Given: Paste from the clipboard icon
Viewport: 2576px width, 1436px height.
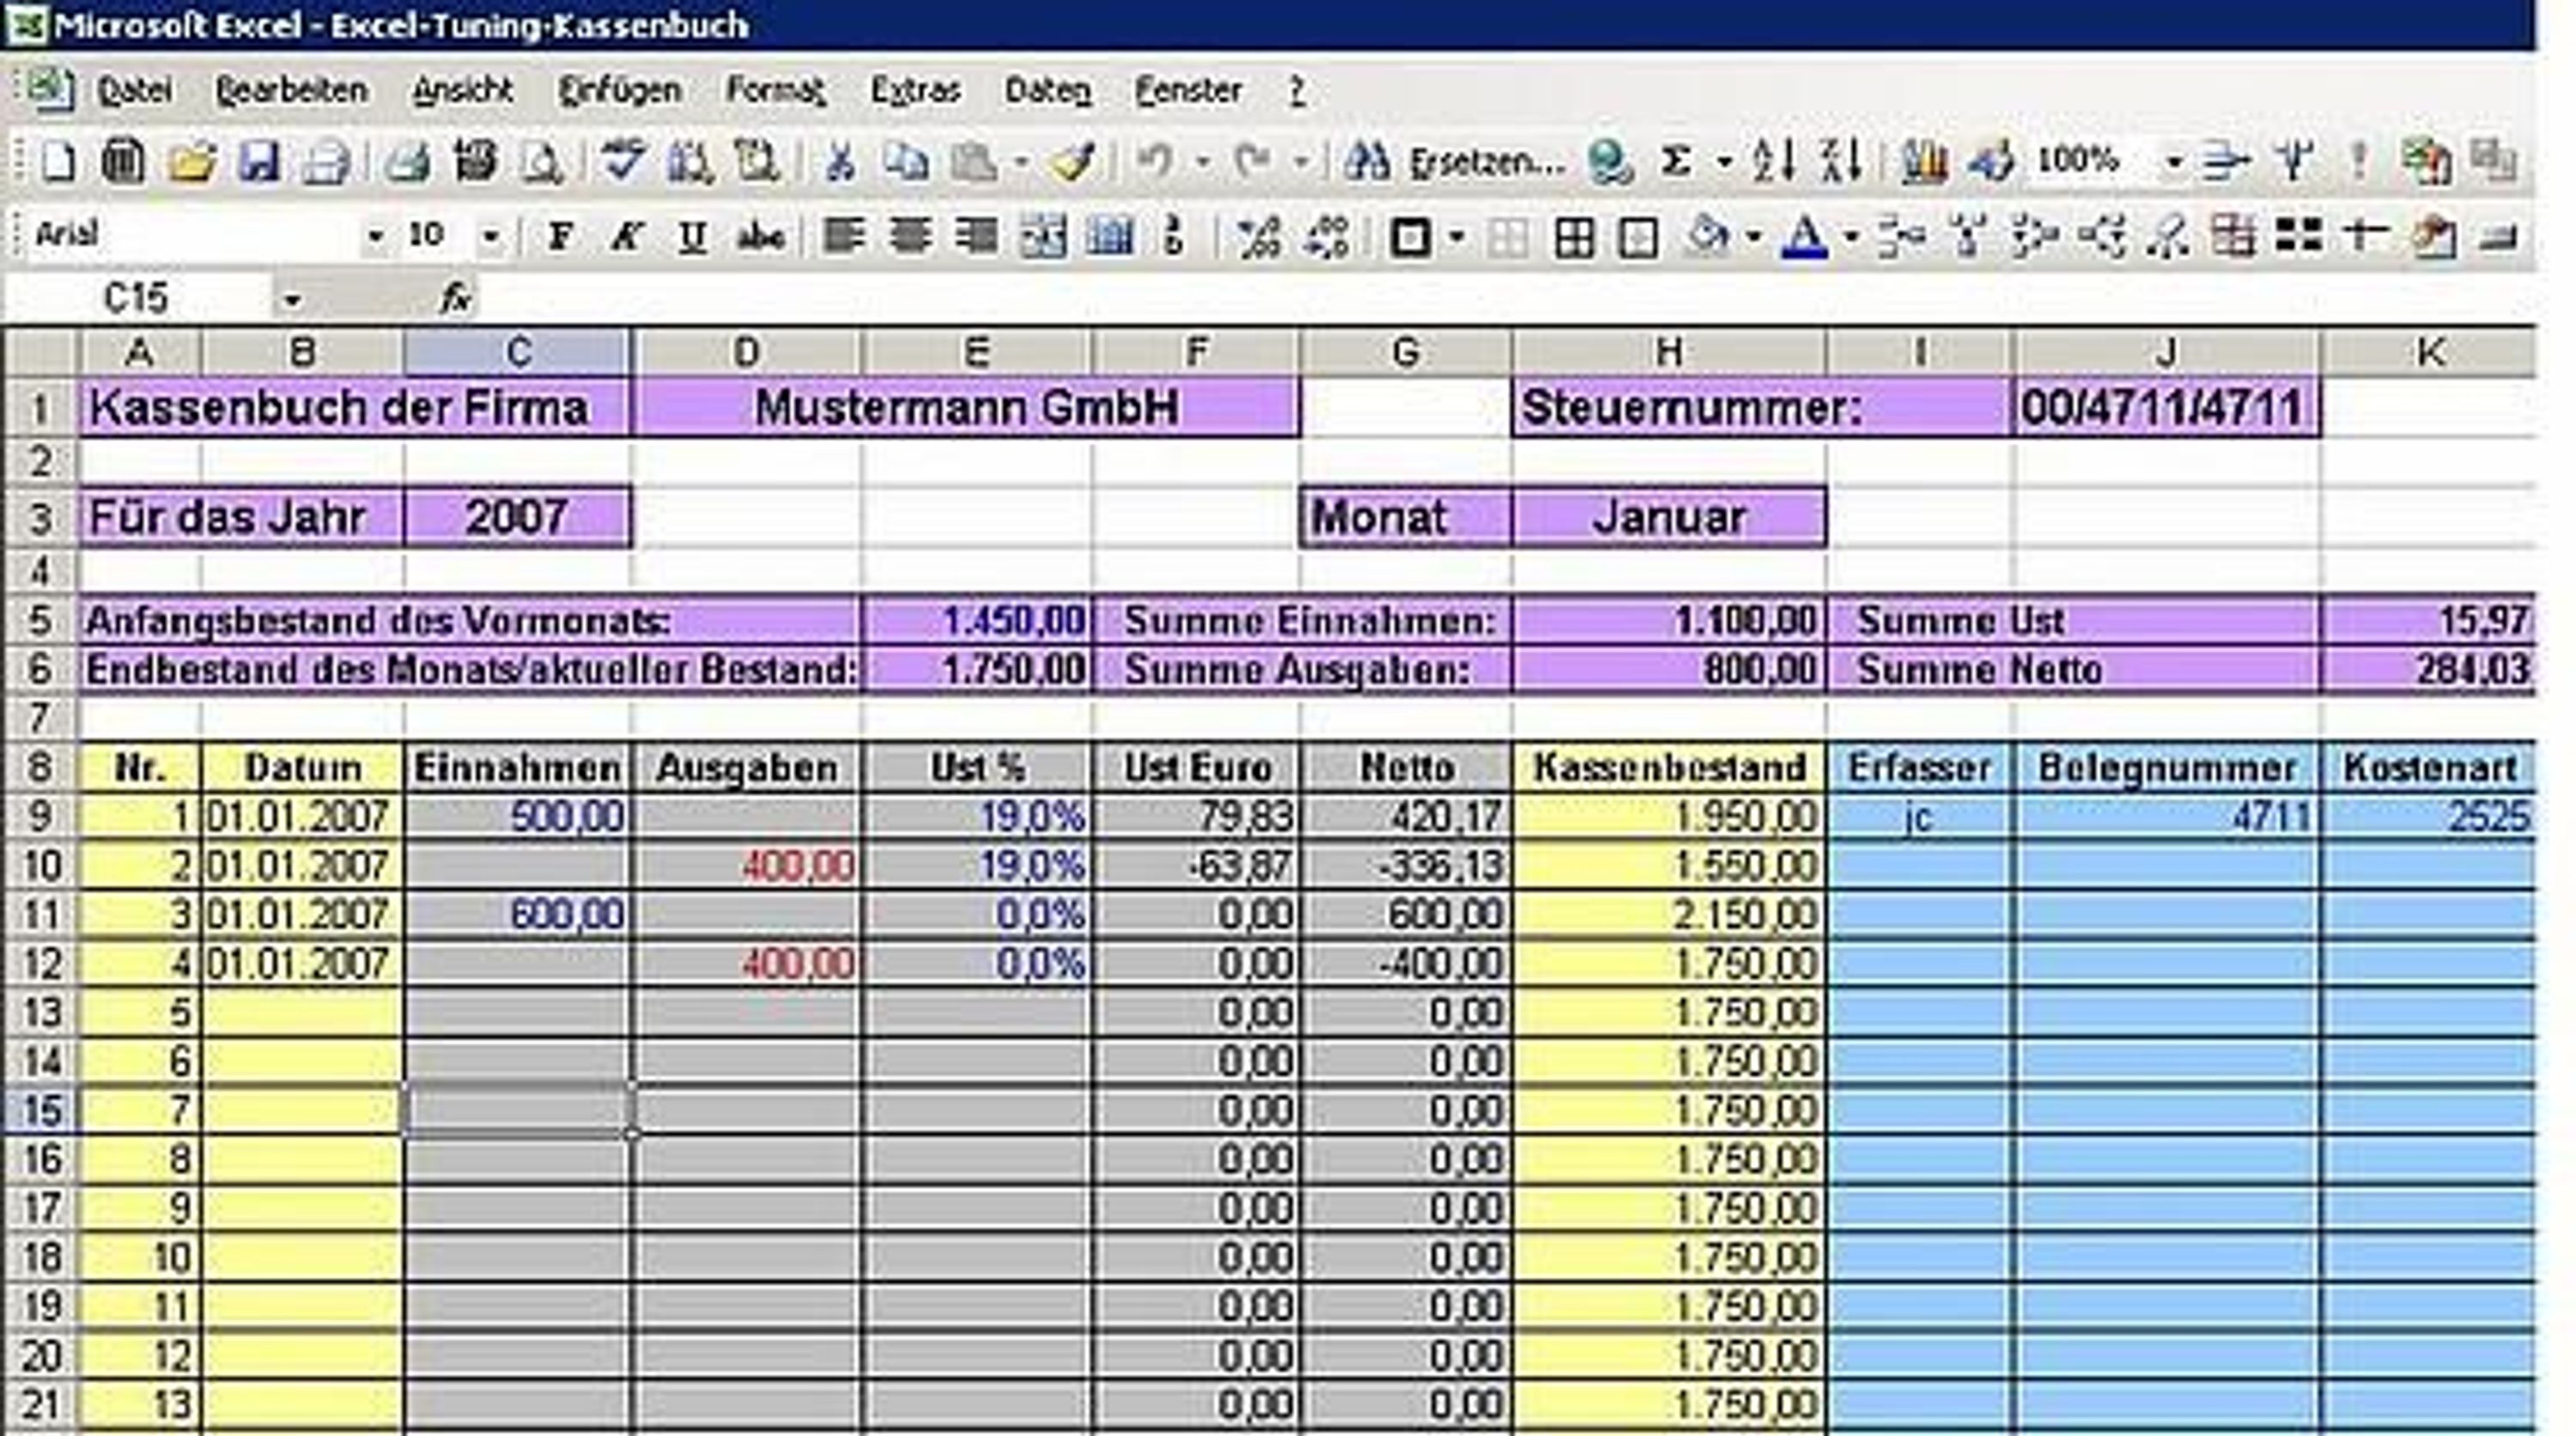Looking at the screenshot, I should 974,161.
